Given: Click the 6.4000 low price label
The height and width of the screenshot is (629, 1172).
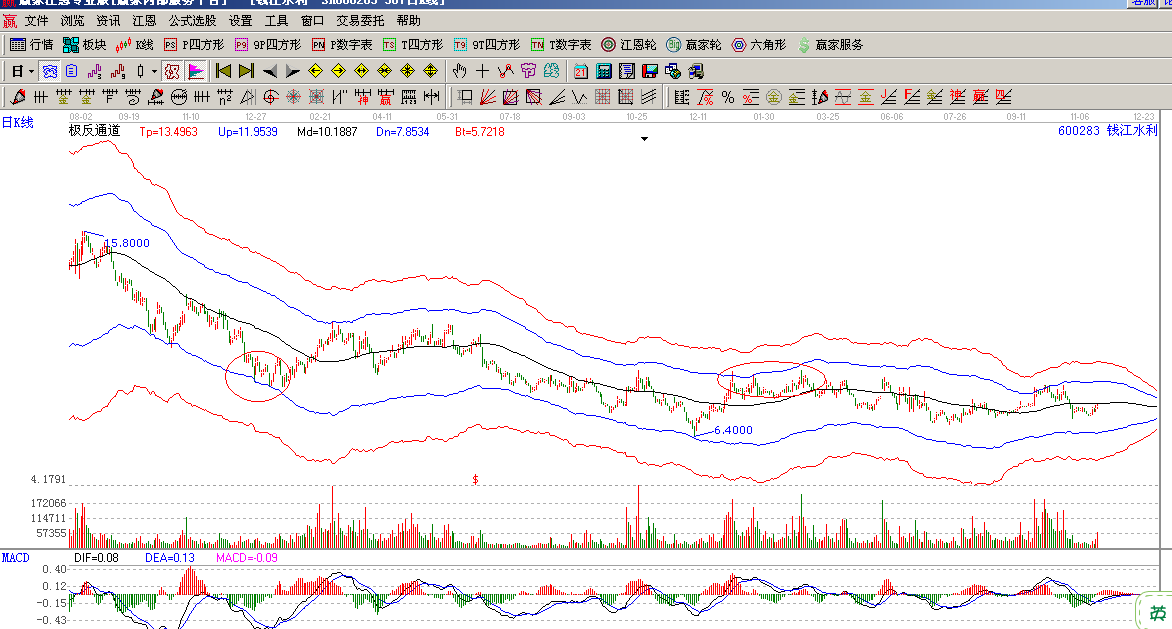Looking at the screenshot, I should (x=733, y=430).
